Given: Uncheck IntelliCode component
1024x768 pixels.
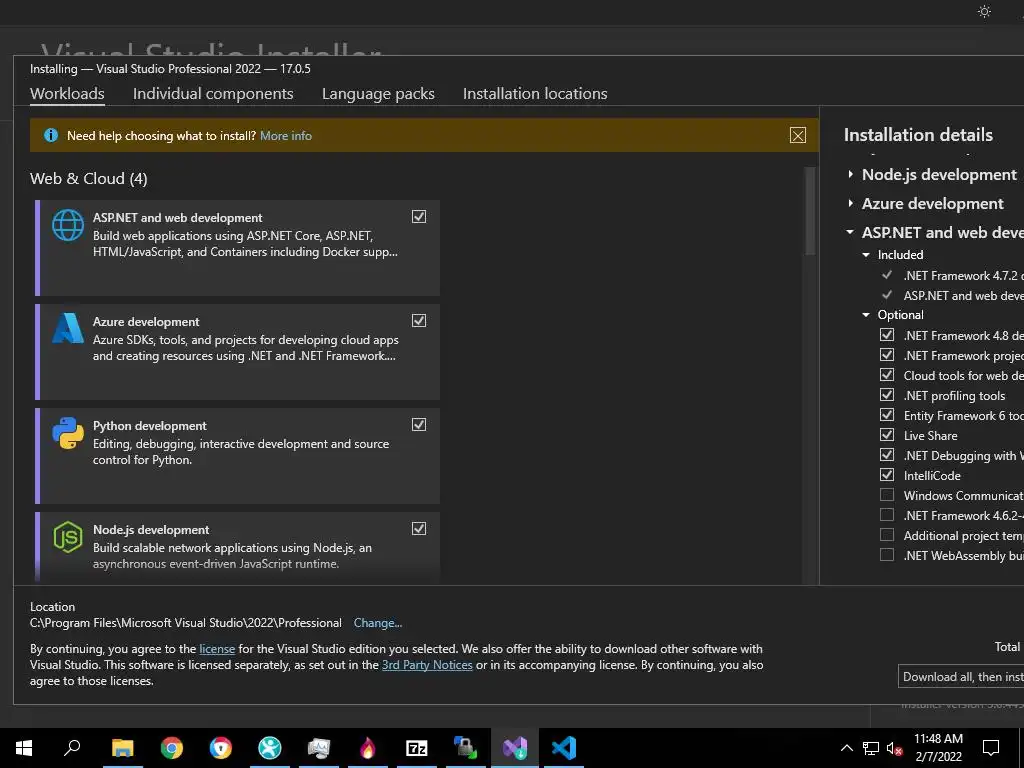Looking at the screenshot, I should [887, 475].
